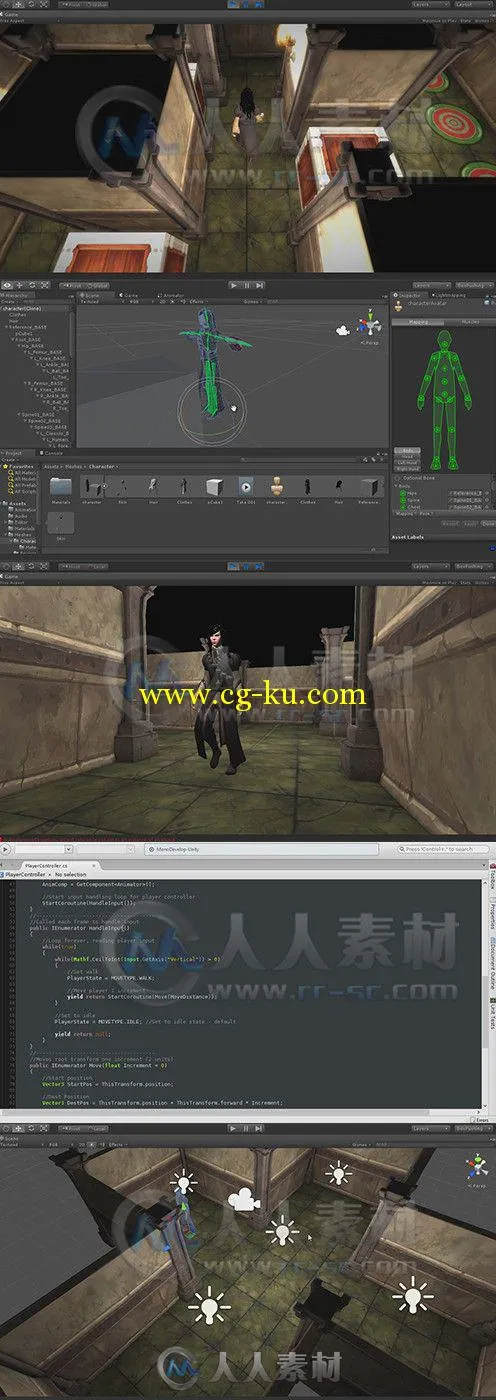The height and width of the screenshot is (1400, 496).
Task: Select the pCube1 mesh asset thumbnail
Action: point(215,487)
